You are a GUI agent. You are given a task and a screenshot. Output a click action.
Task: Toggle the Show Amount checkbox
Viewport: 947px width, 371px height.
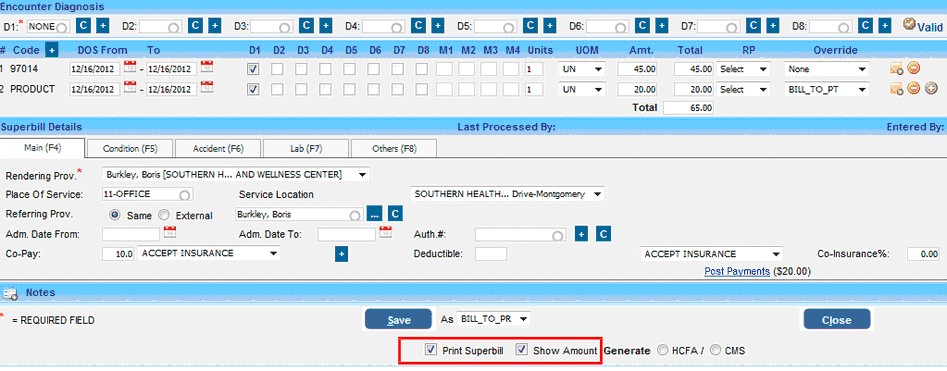(522, 350)
